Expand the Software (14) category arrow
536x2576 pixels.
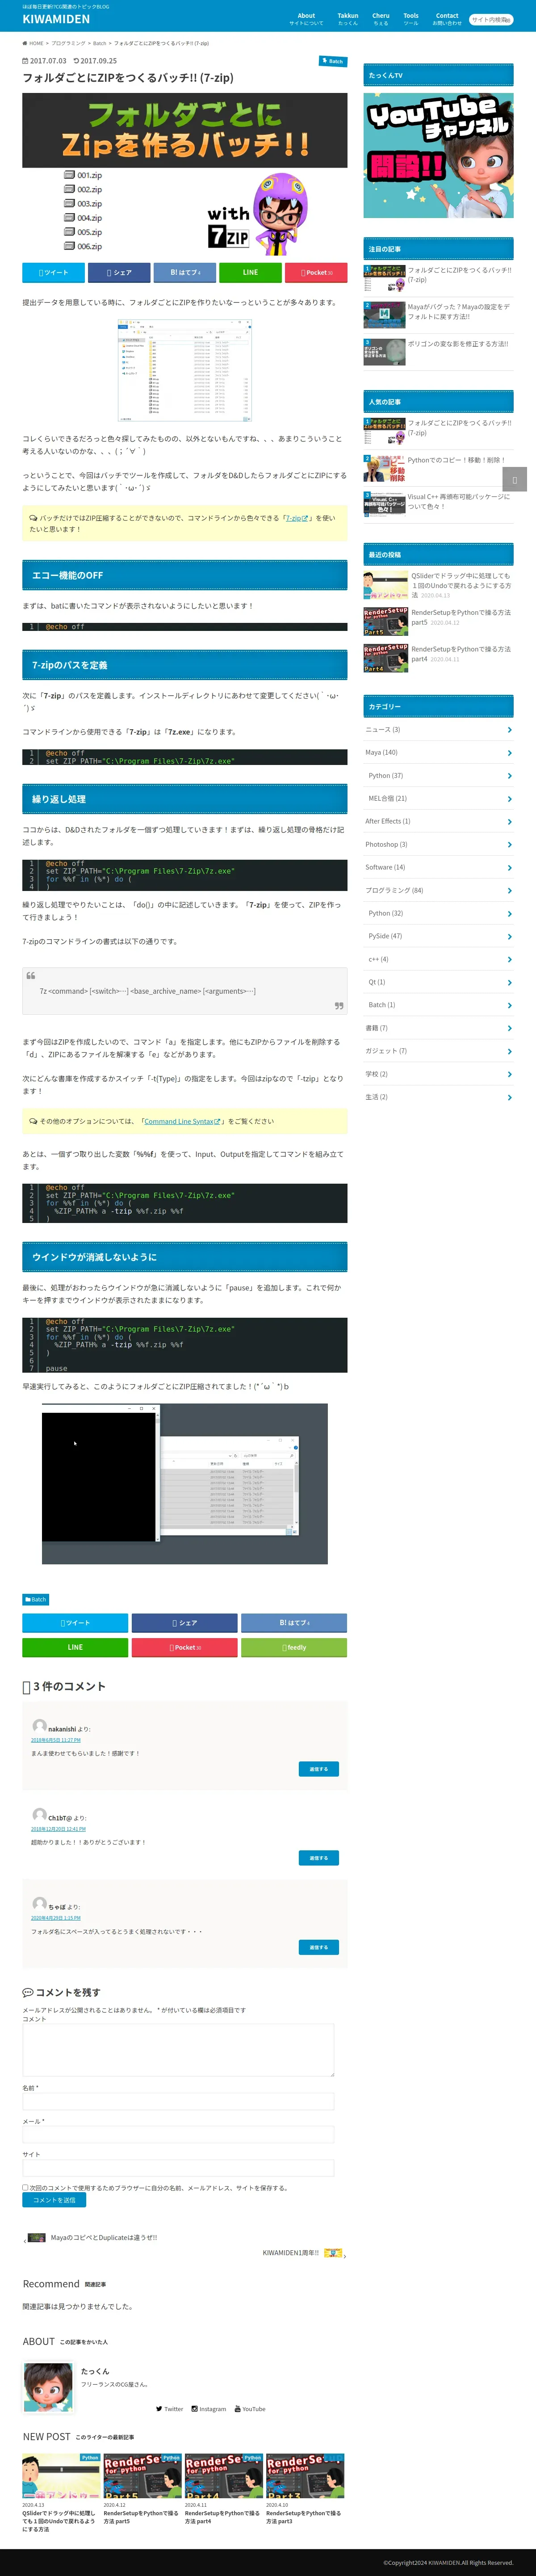(x=509, y=868)
